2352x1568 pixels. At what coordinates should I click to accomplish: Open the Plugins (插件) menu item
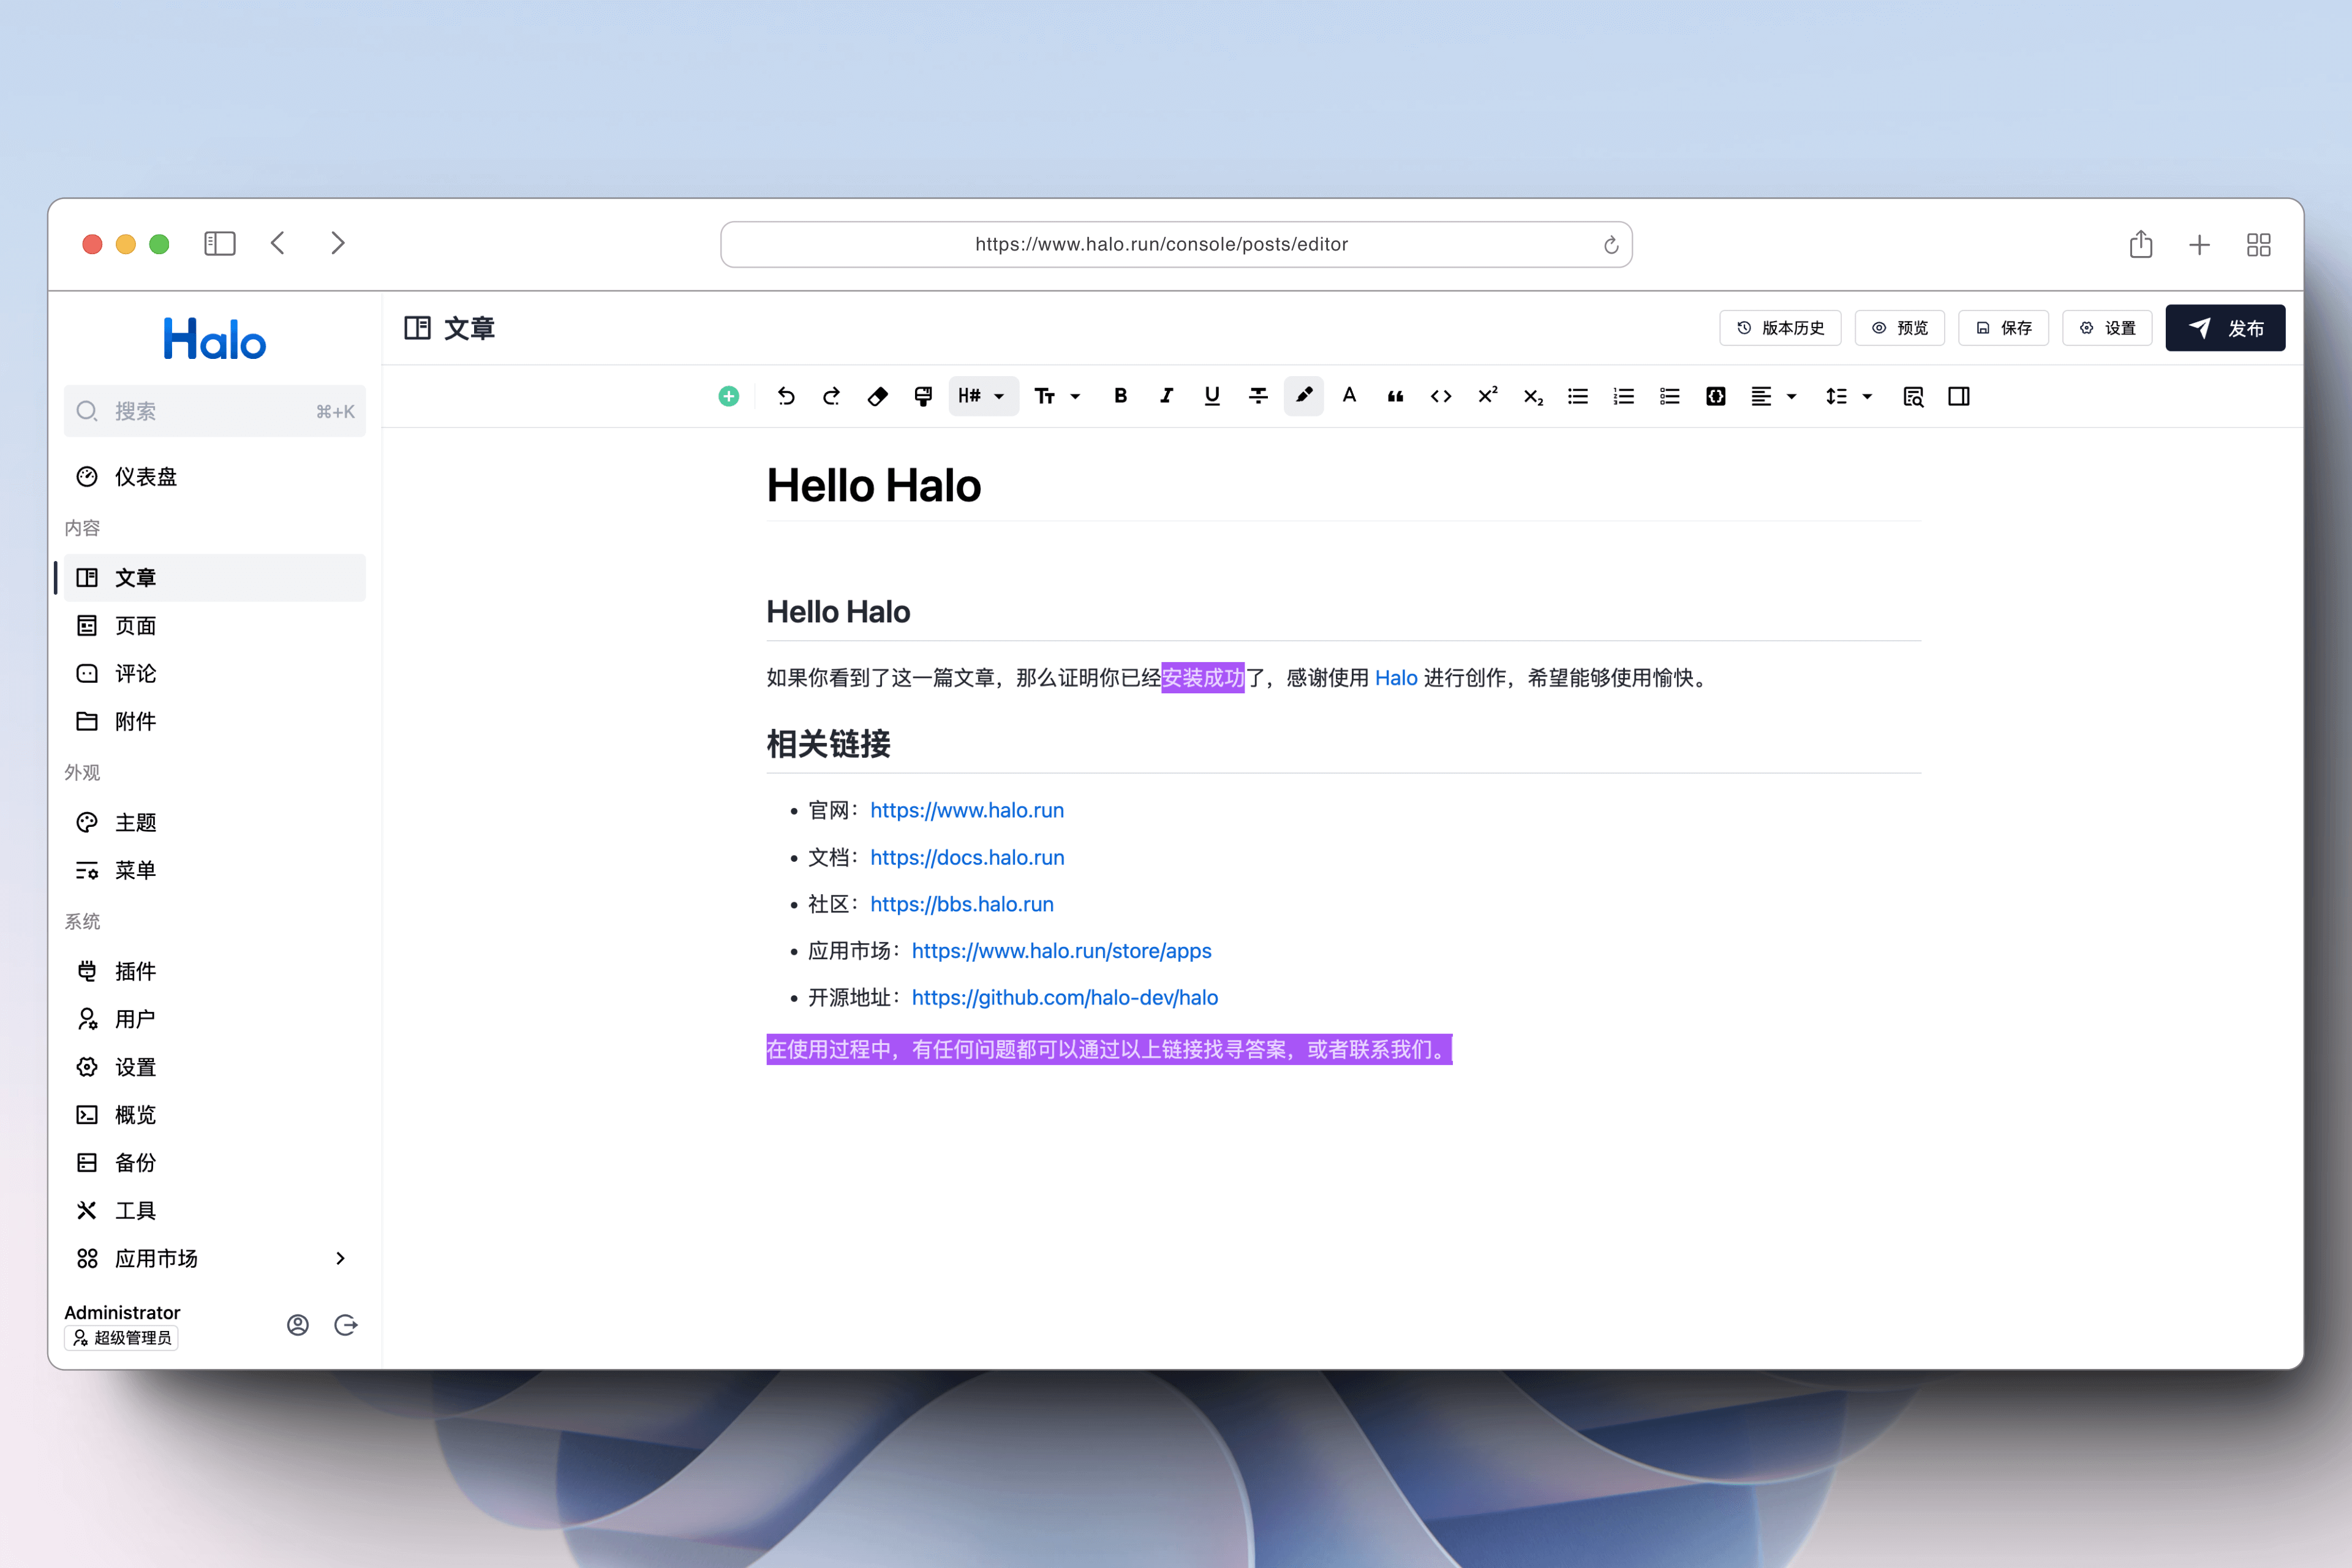(x=215, y=971)
